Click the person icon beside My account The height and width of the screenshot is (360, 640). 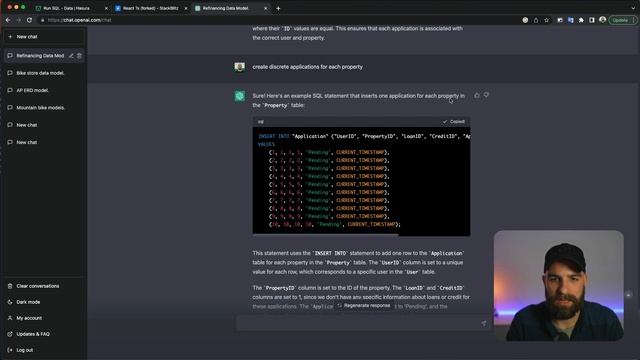(x=10, y=318)
